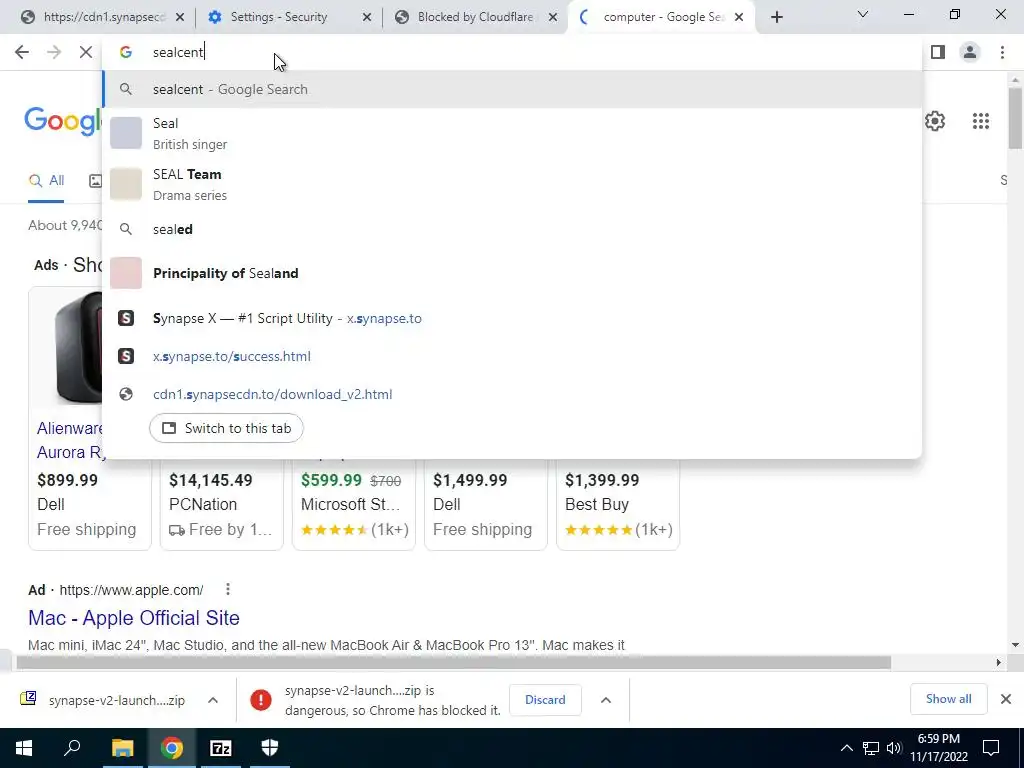Viewport: 1024px width, 768px height.
Task: Select the All search results tab
Action: 46,181
